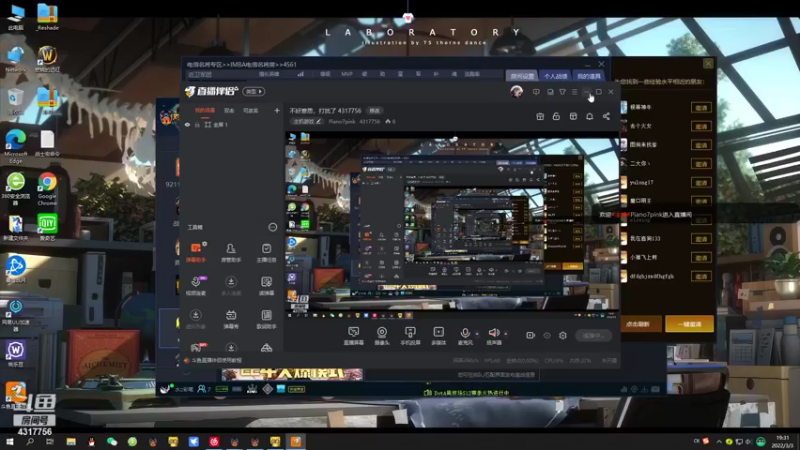Click the gift box icon beside the room title
Image resolution: width=800 pixels, height=450 pixels.
(540, 116)
